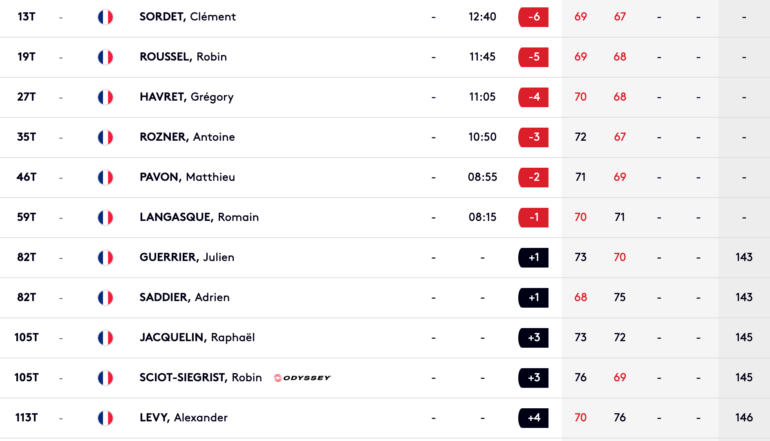Open GUERRIER, Julien player page
Viewport: 770px width, 441px height.
tap(187, 257)
